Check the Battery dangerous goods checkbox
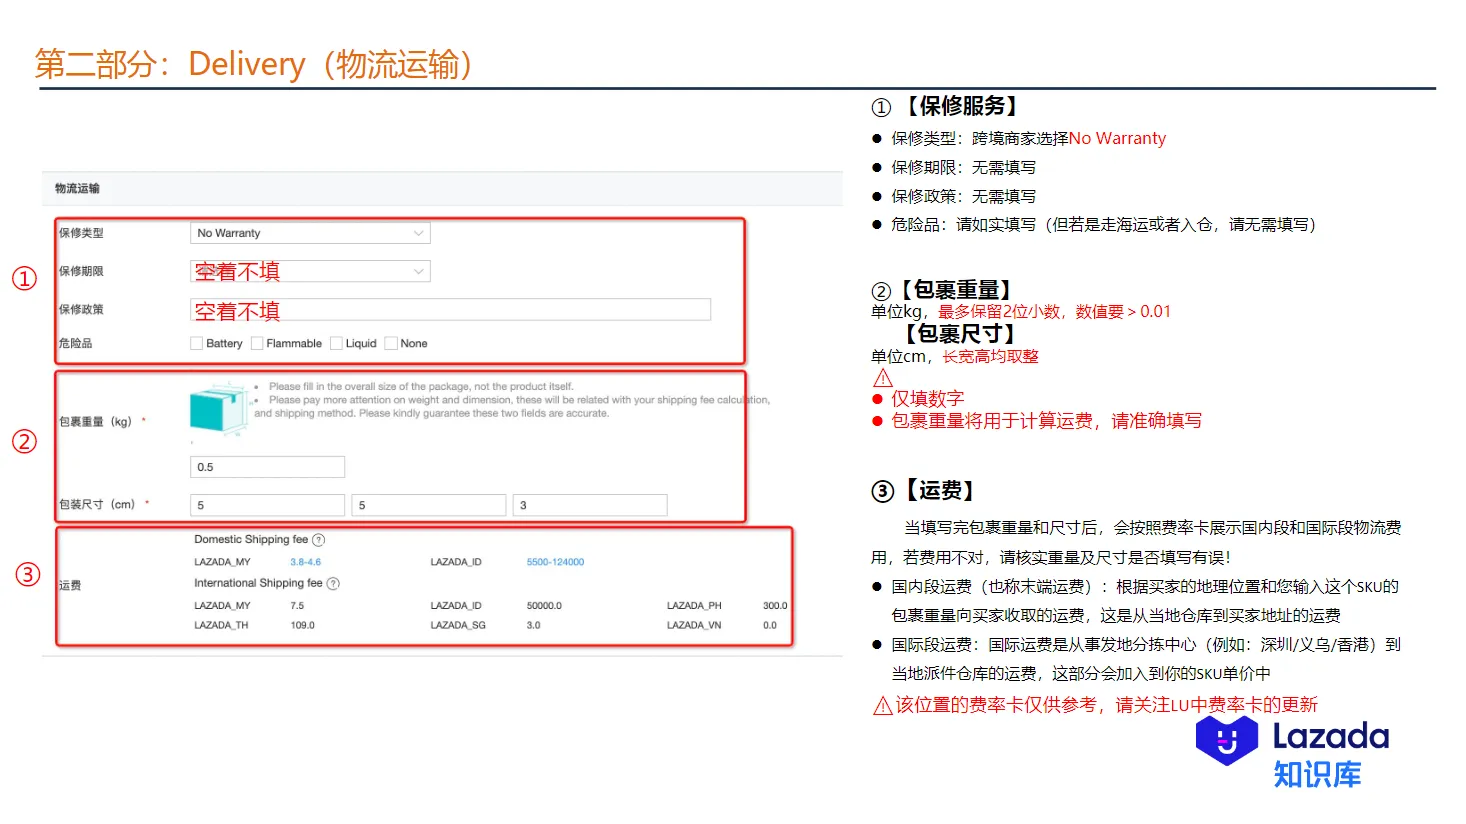 (196, 343)
